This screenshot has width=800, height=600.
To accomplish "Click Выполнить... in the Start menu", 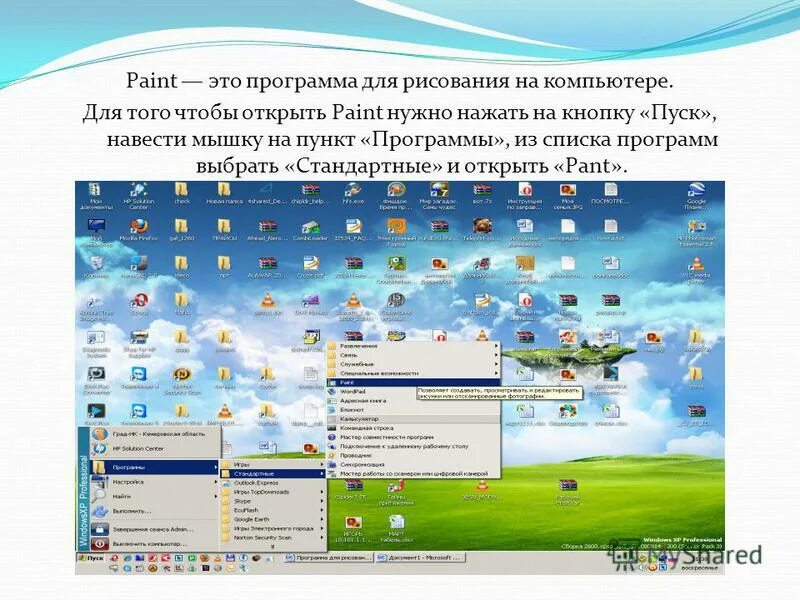I will coord(155,511).
